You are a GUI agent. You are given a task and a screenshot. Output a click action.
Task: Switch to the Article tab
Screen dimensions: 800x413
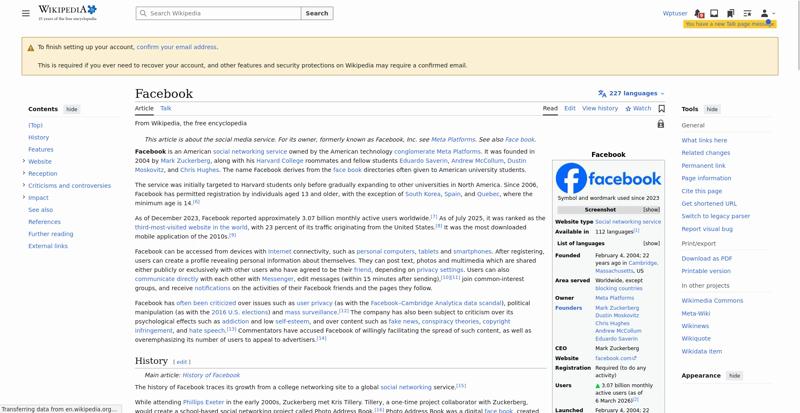click(144, 108)
